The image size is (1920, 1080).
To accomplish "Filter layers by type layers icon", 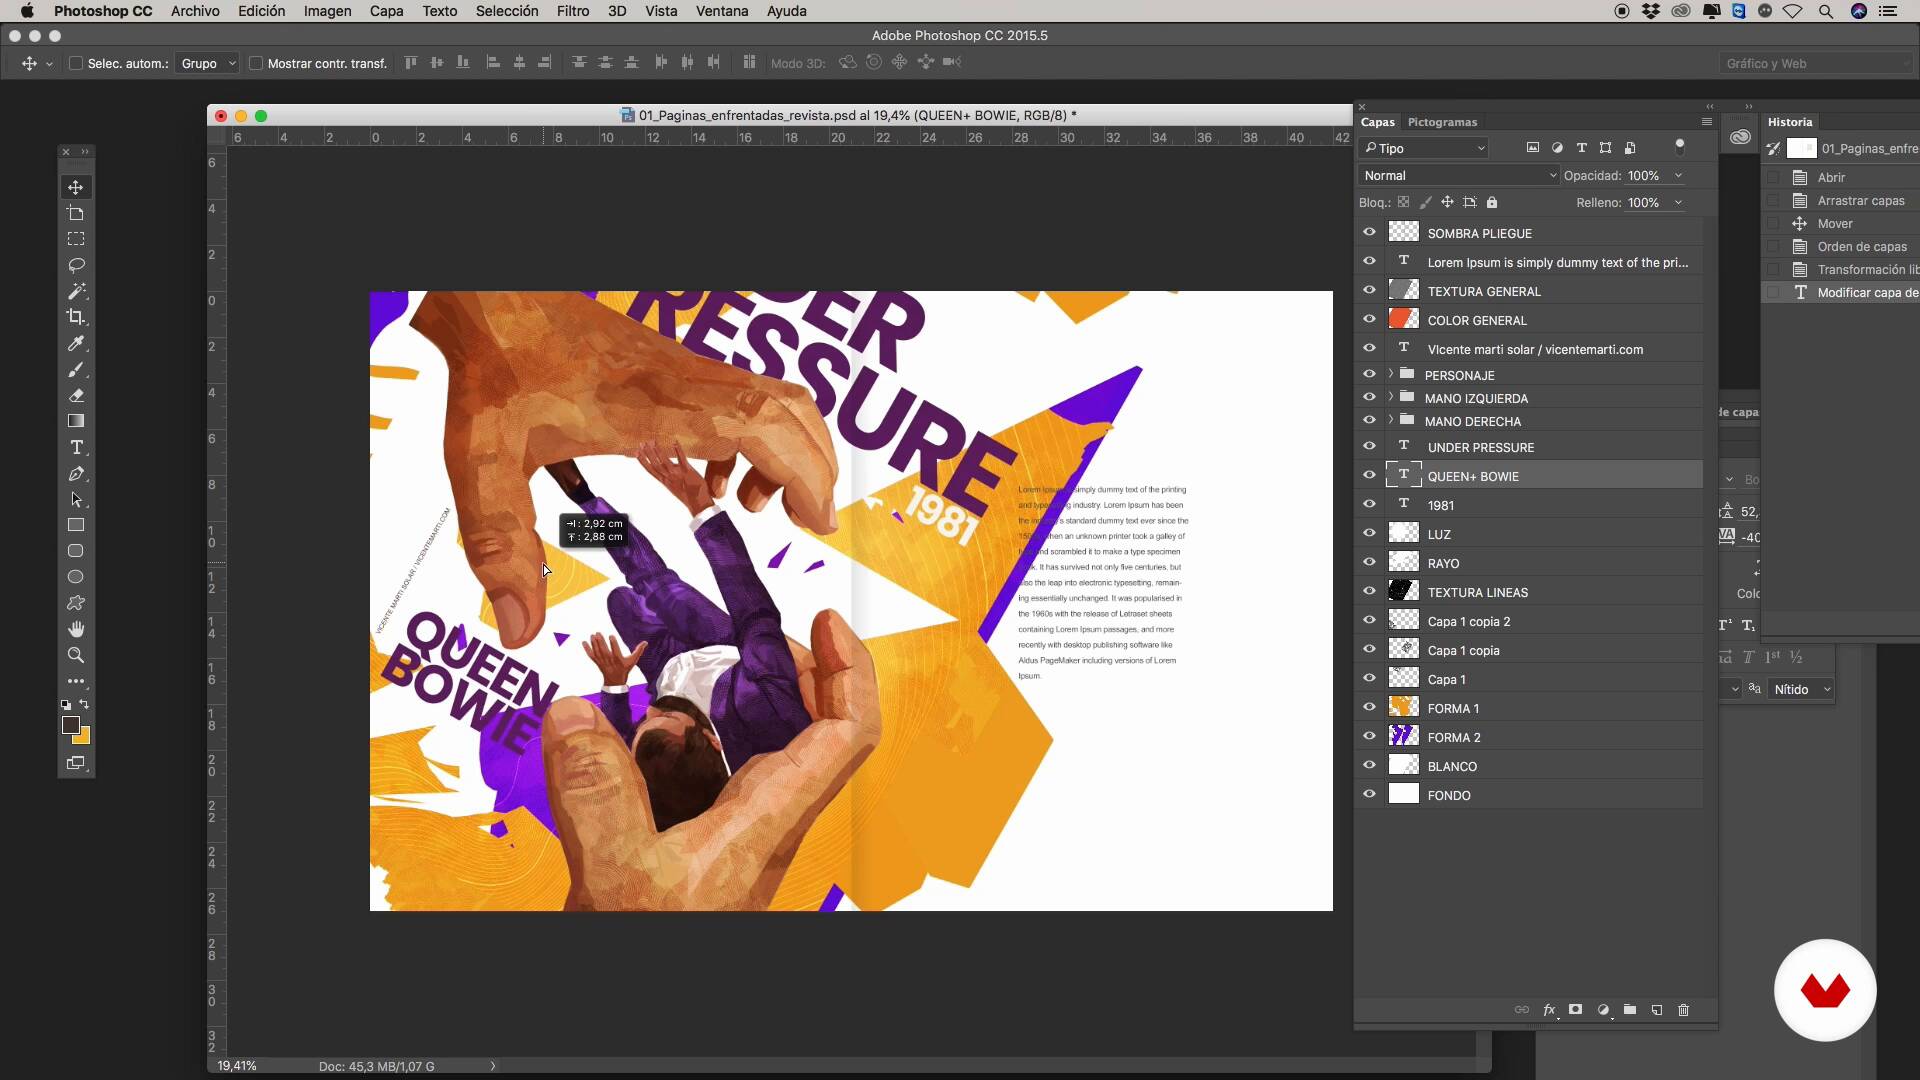I will coord(1581,148).
